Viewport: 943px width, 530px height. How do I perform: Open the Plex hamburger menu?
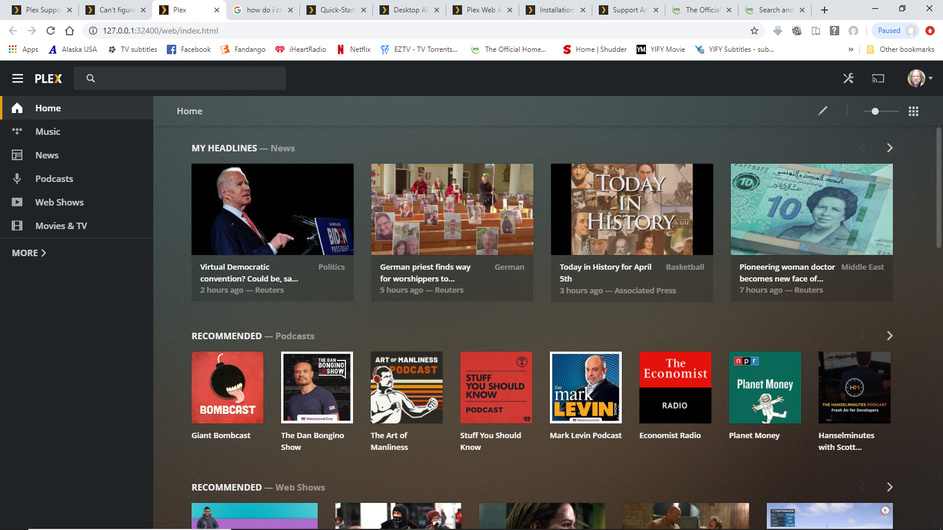click(x=17, y=78)
